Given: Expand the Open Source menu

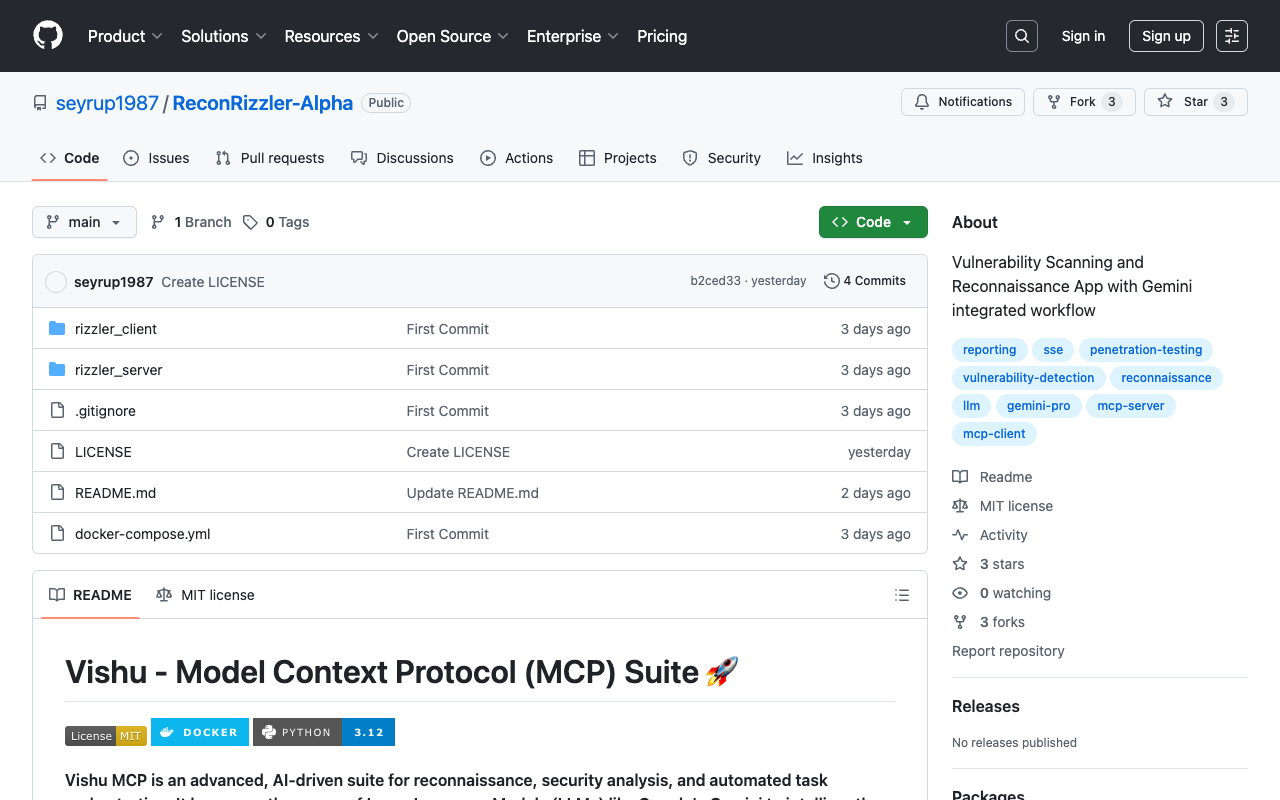Looking at the screenshot, I should 453,36.
